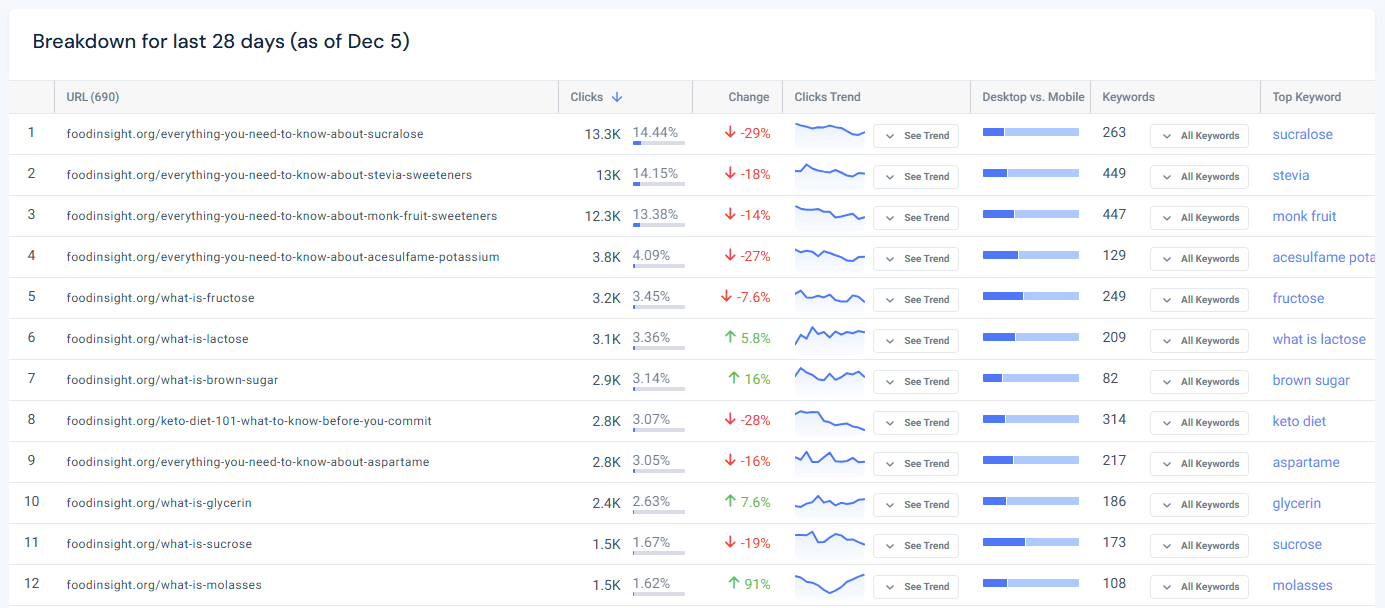This screenshot has width=1385, height=608.
Task: Open the foodinsight.org sucralose article link
Action: pyautogui.click(x=243, y=133)
